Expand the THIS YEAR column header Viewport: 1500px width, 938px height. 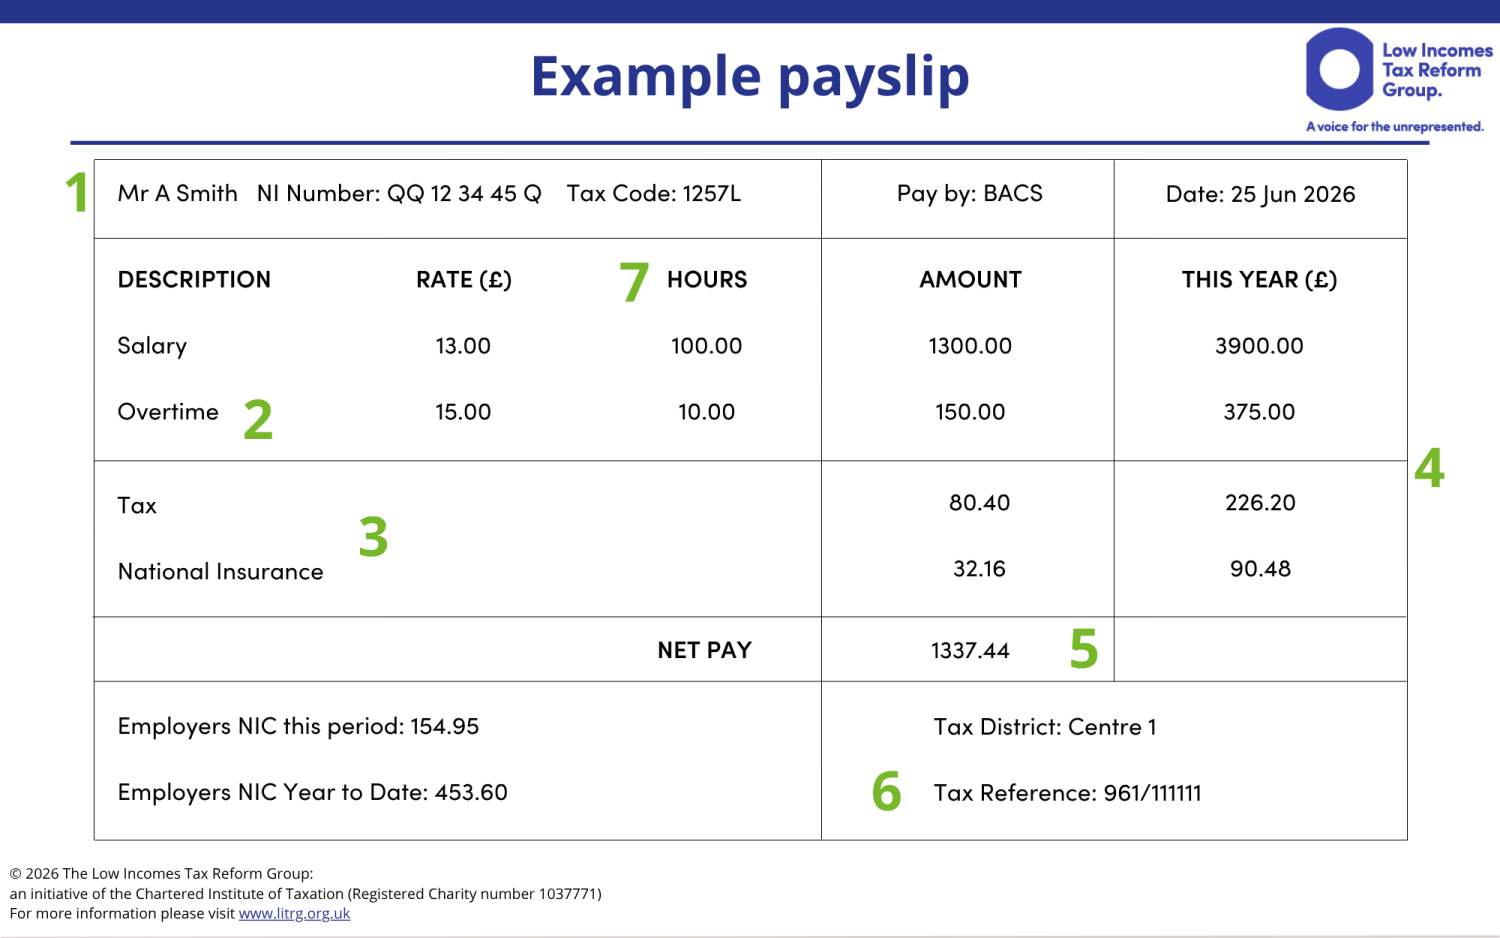click(x=1259, y=280)
